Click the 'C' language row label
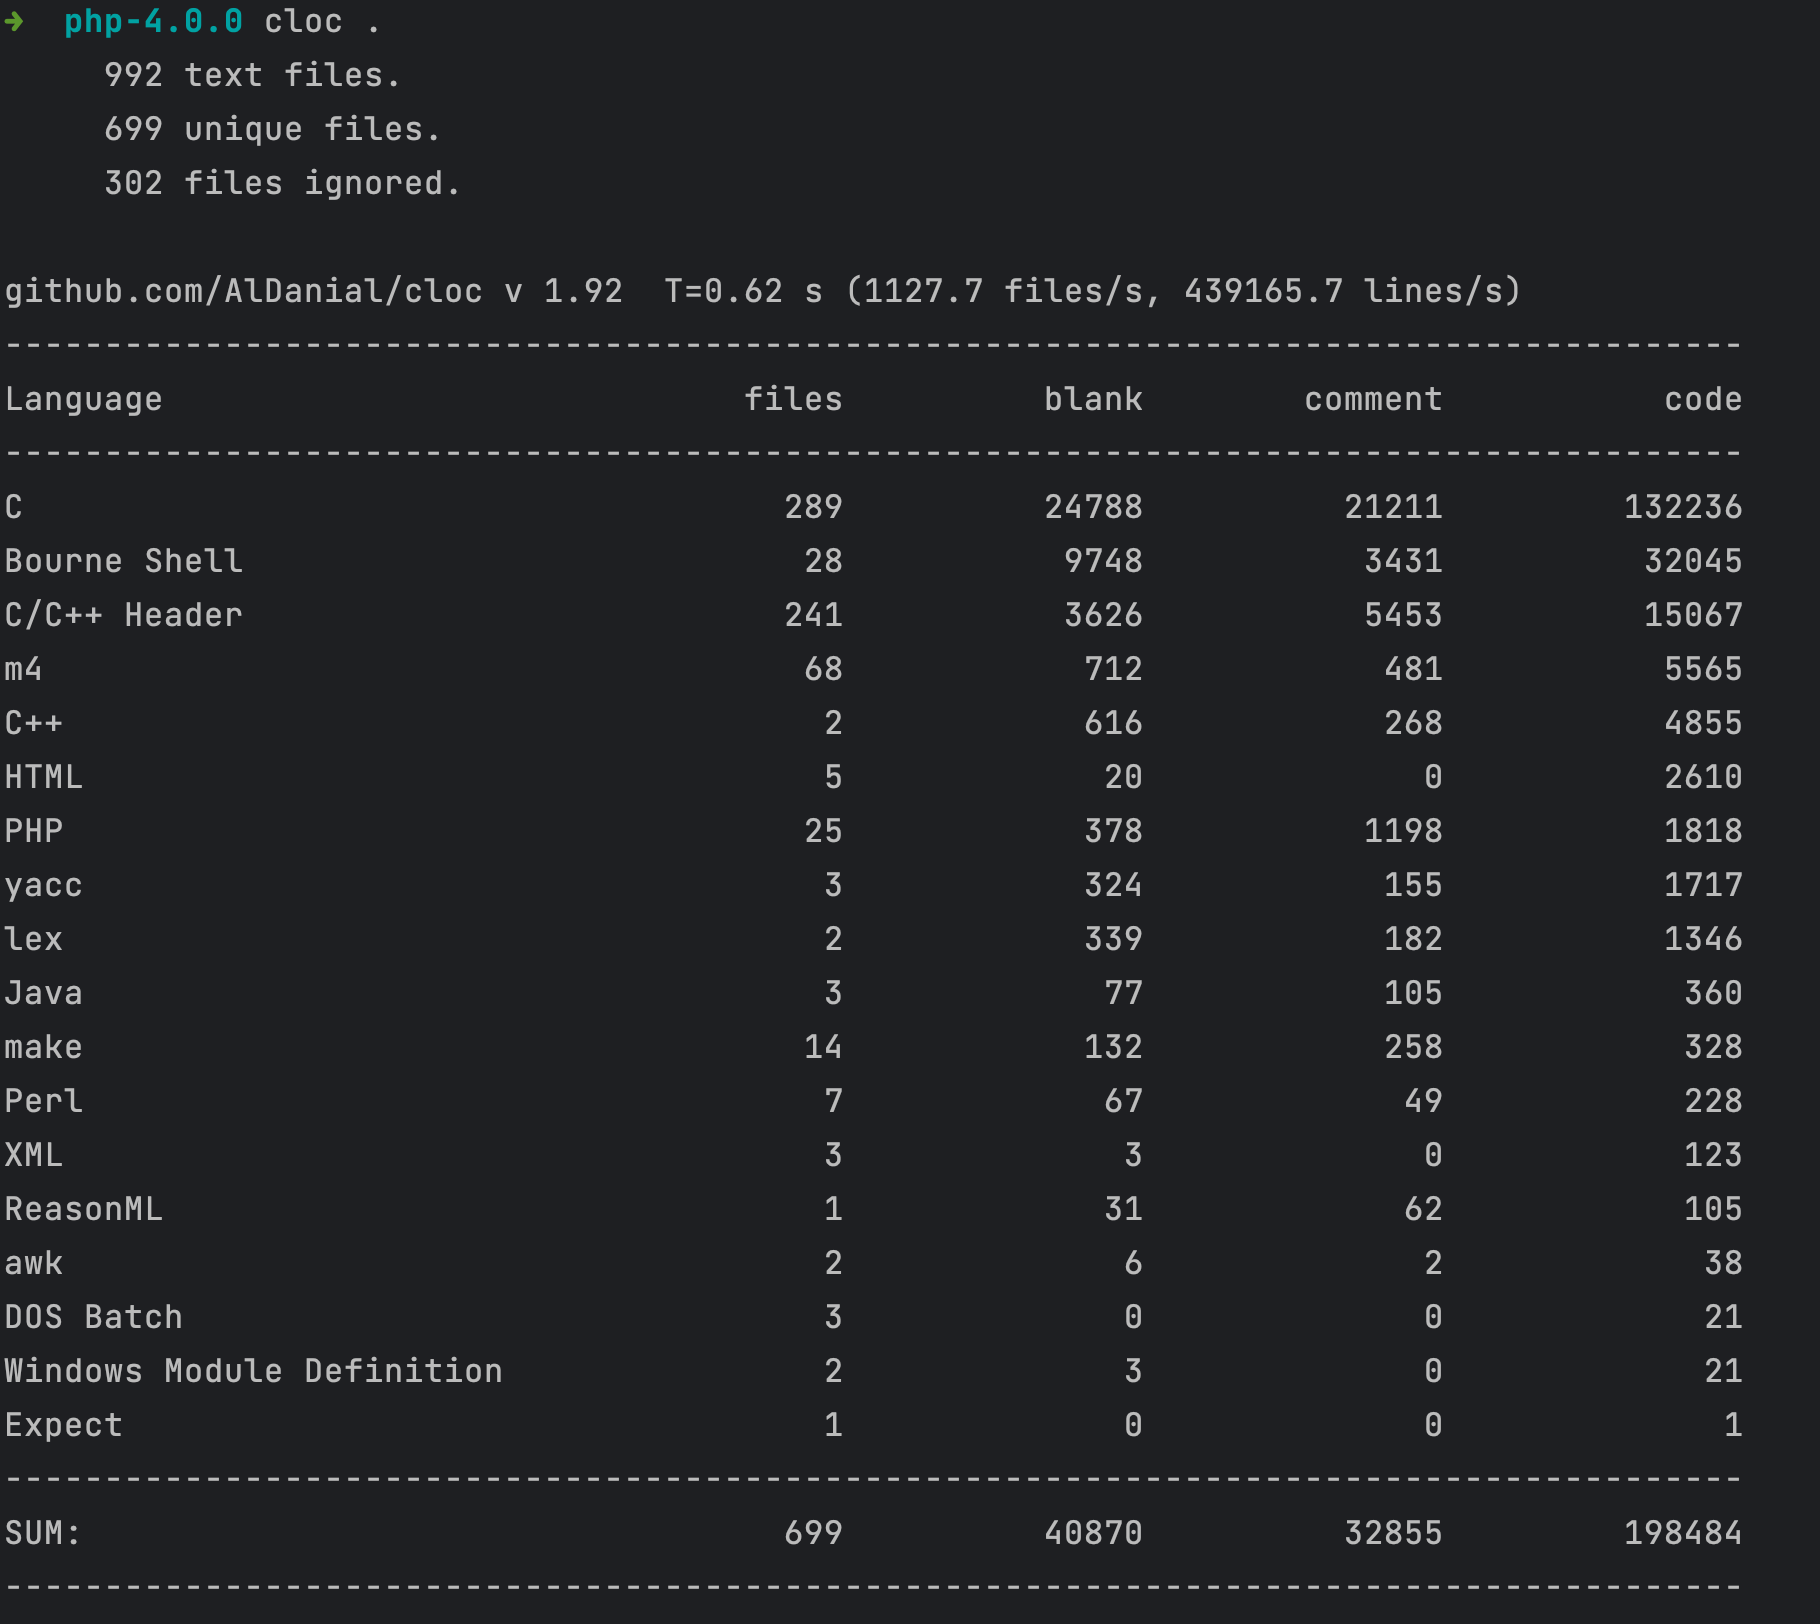Image resolution: width=1820 pixels, height=1624 pixels. 13,507
